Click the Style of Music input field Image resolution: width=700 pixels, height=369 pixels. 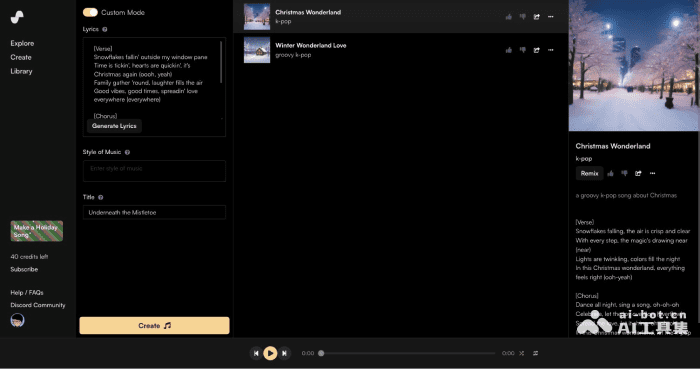(154, 171)
